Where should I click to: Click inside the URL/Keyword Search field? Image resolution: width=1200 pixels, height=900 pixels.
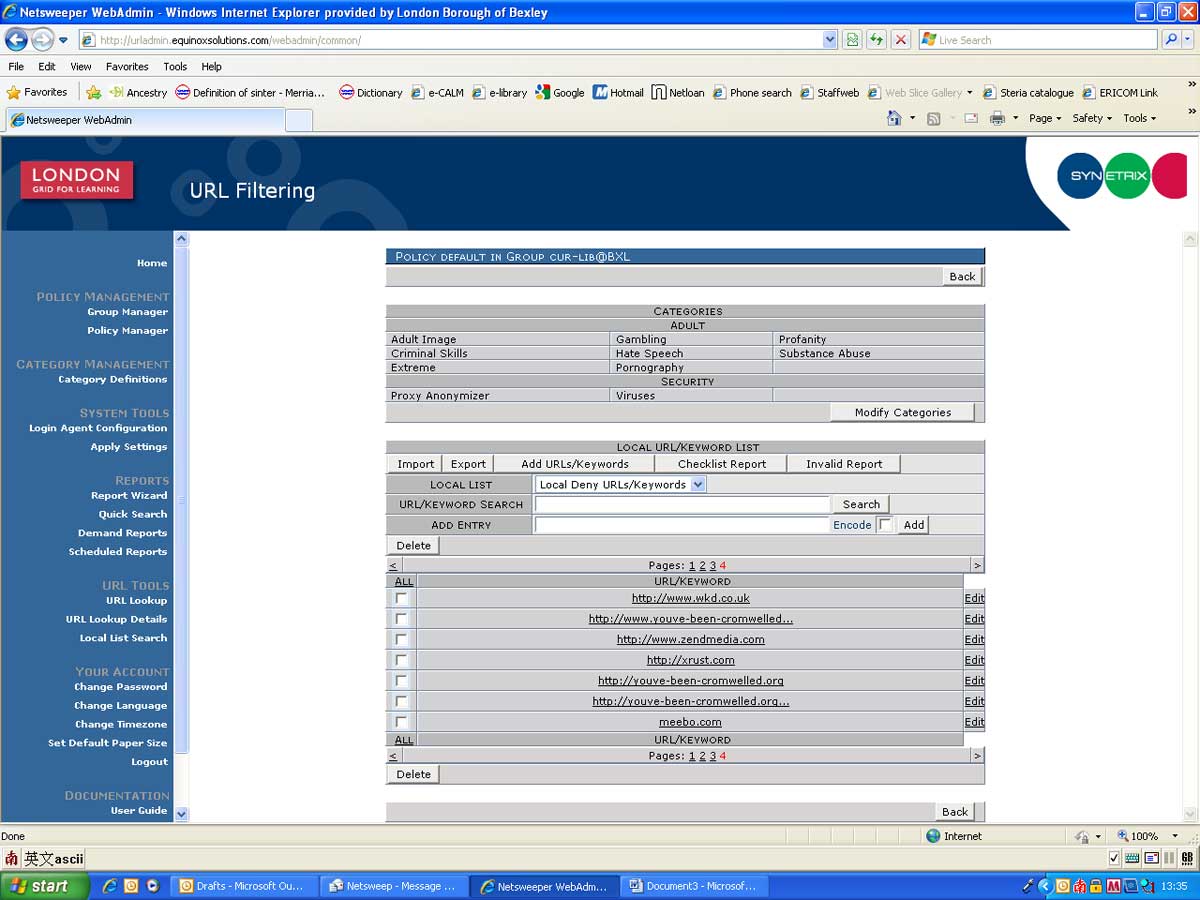[683, 504]
